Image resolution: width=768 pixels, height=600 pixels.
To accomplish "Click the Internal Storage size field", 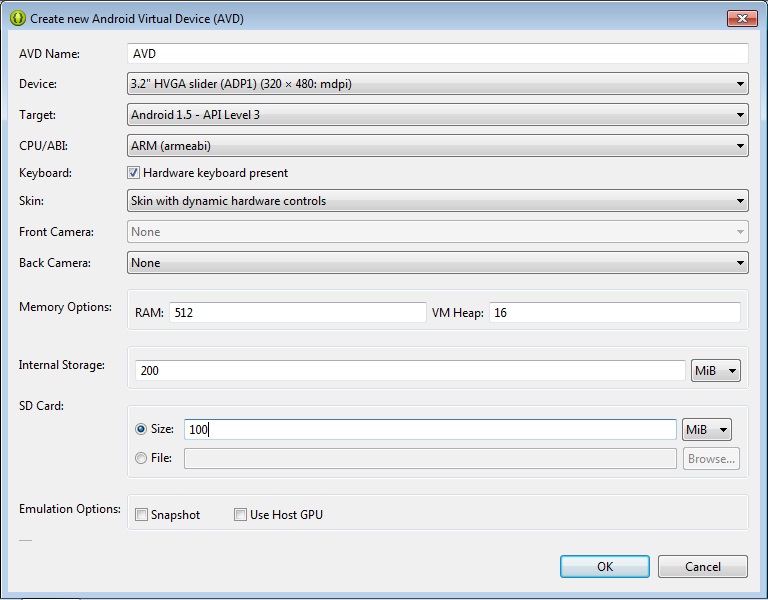I will click(410, 370).
